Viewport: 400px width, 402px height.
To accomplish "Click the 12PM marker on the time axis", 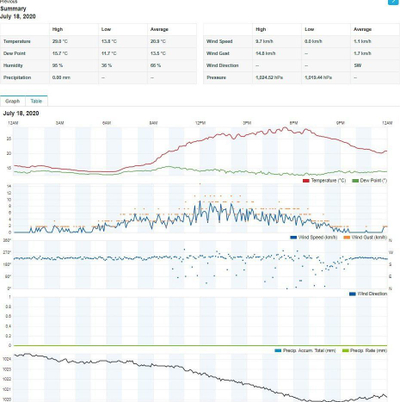I will click(x=200, y=123).
